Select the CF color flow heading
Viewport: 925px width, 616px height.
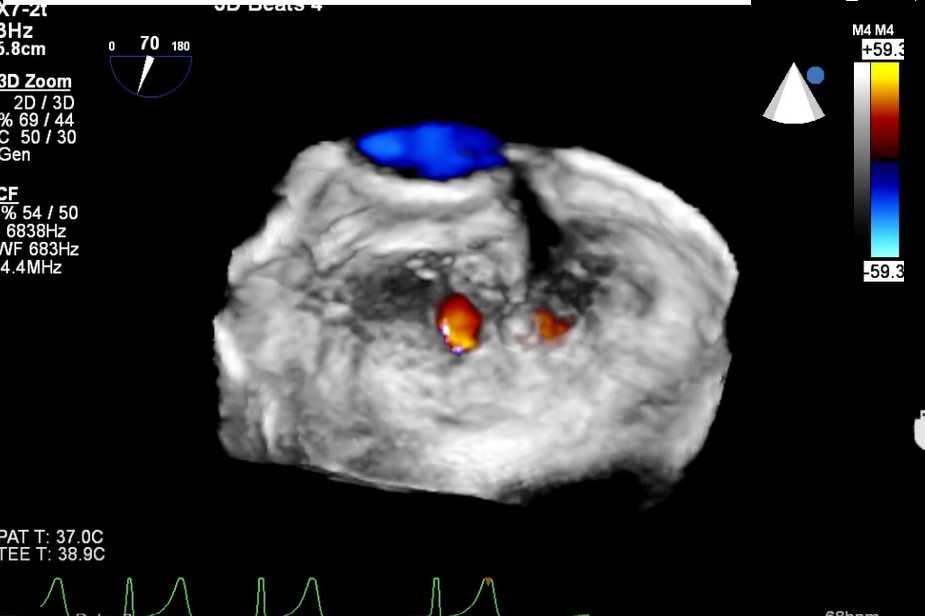(9, 193)
